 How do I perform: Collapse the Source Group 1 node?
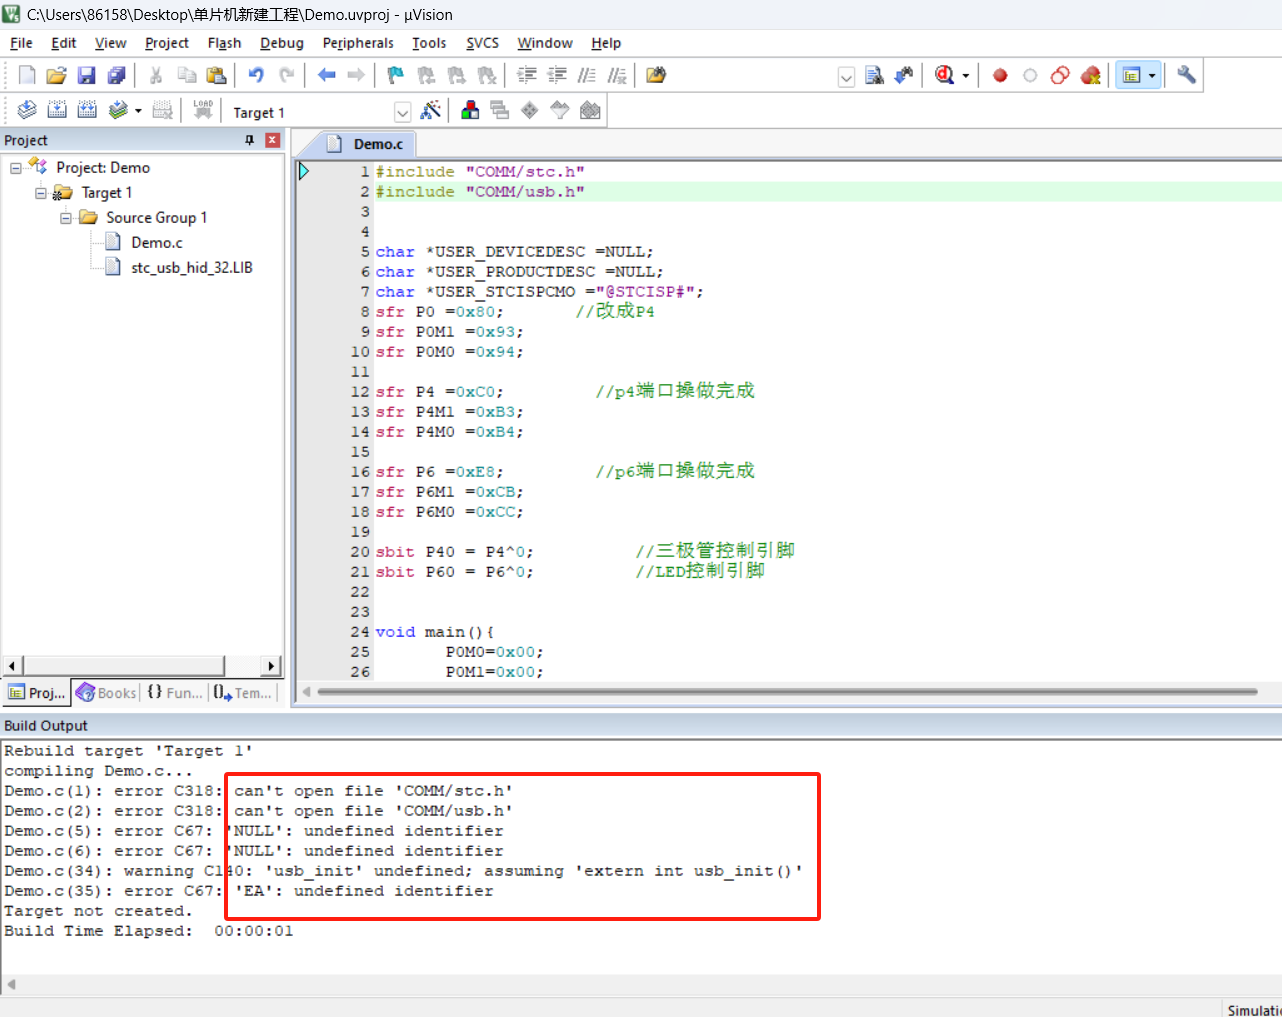pos(66,218)
